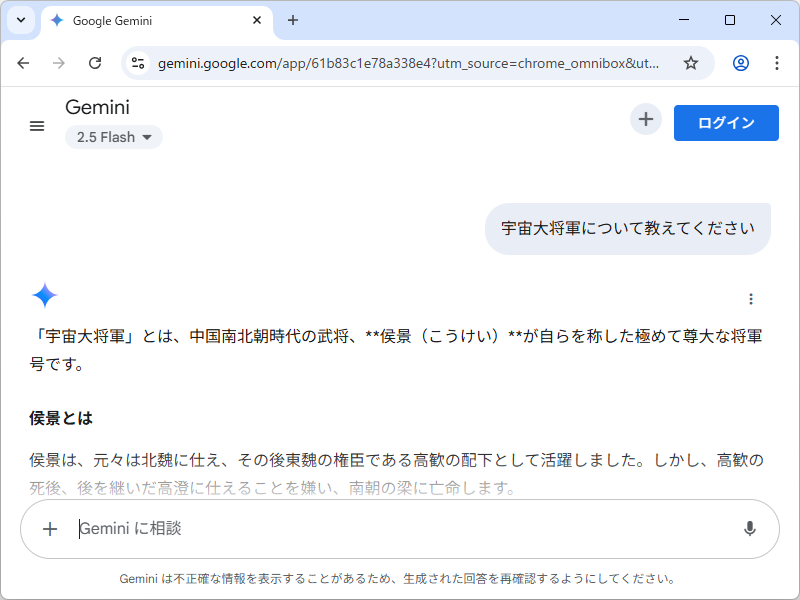Open a new browser tab

click(294, 20)
